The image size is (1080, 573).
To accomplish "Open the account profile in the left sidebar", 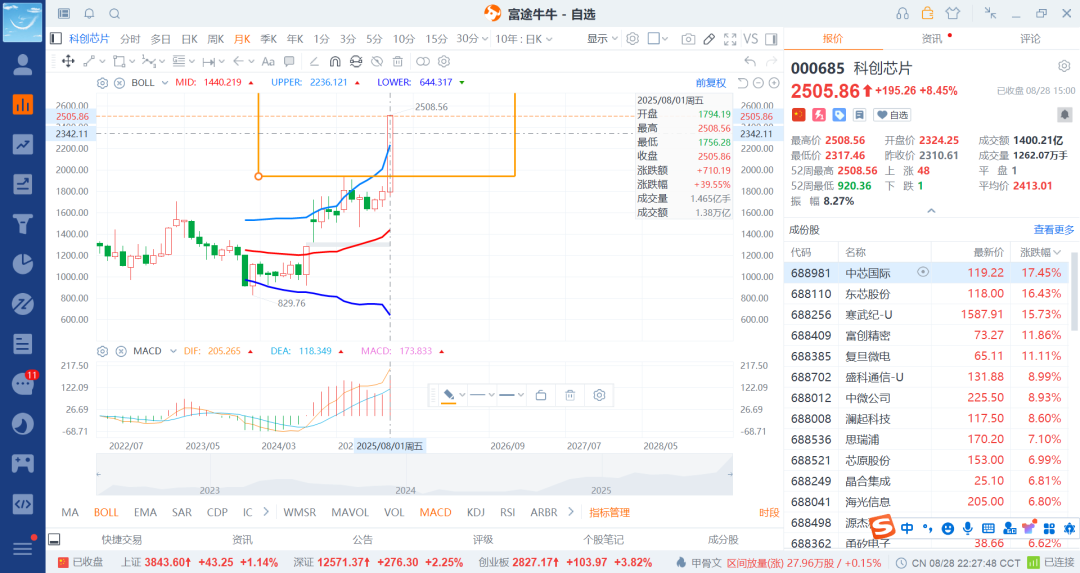I will point(23,64).
